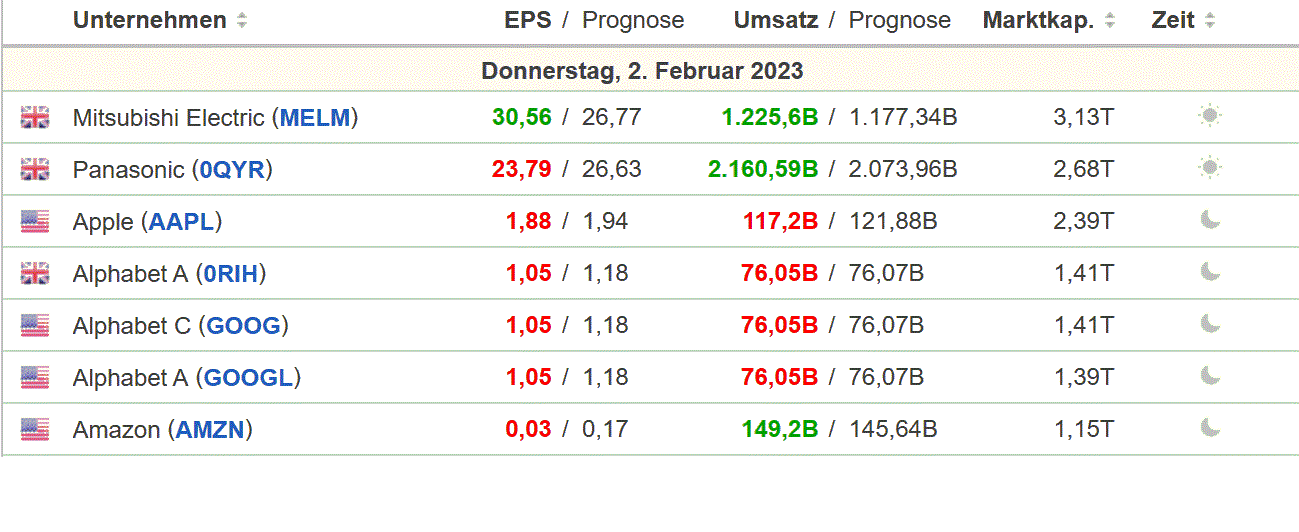Open the AMZN ticker link
The image size is (1299, 532).
[210, 430]
